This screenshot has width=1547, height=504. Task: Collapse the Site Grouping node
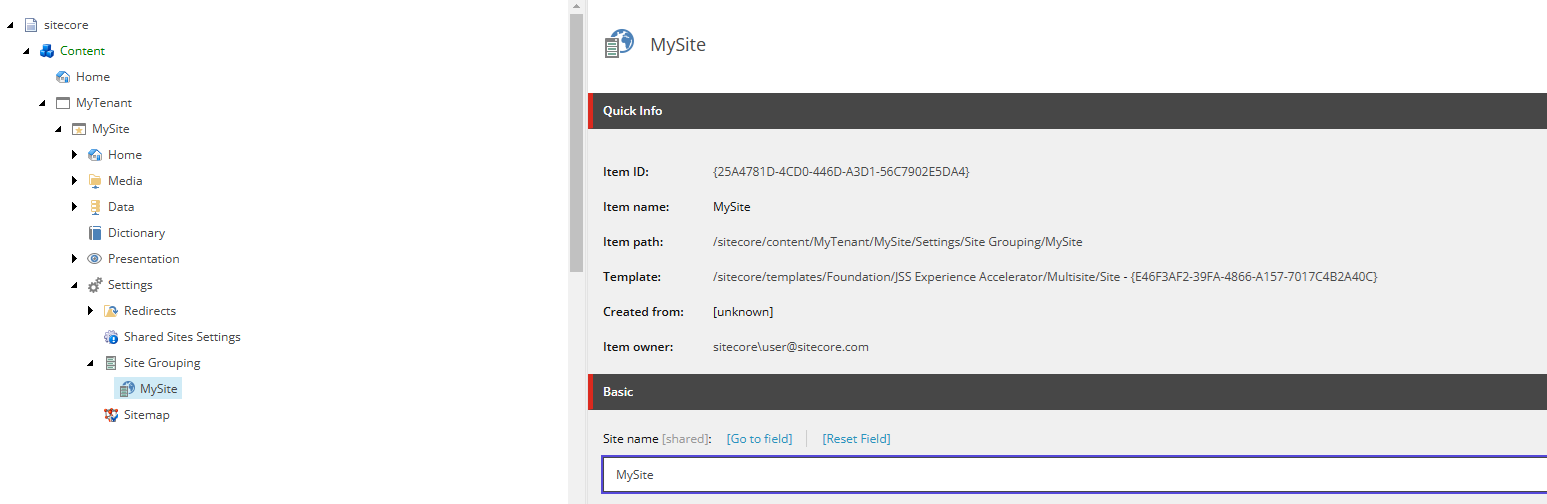[x=90, y=363]
